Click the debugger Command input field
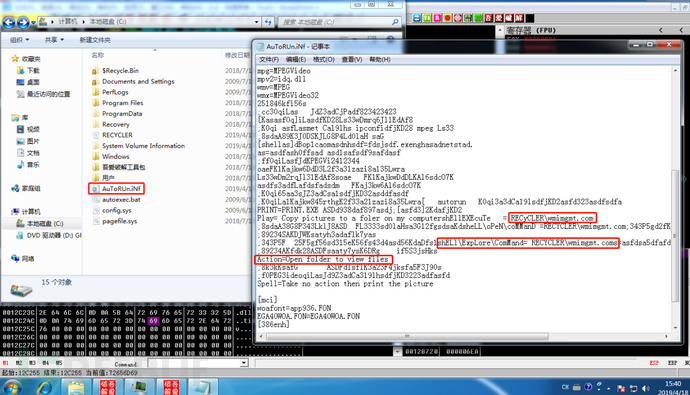This screenshot has width=690, height=395. point(194,363)
